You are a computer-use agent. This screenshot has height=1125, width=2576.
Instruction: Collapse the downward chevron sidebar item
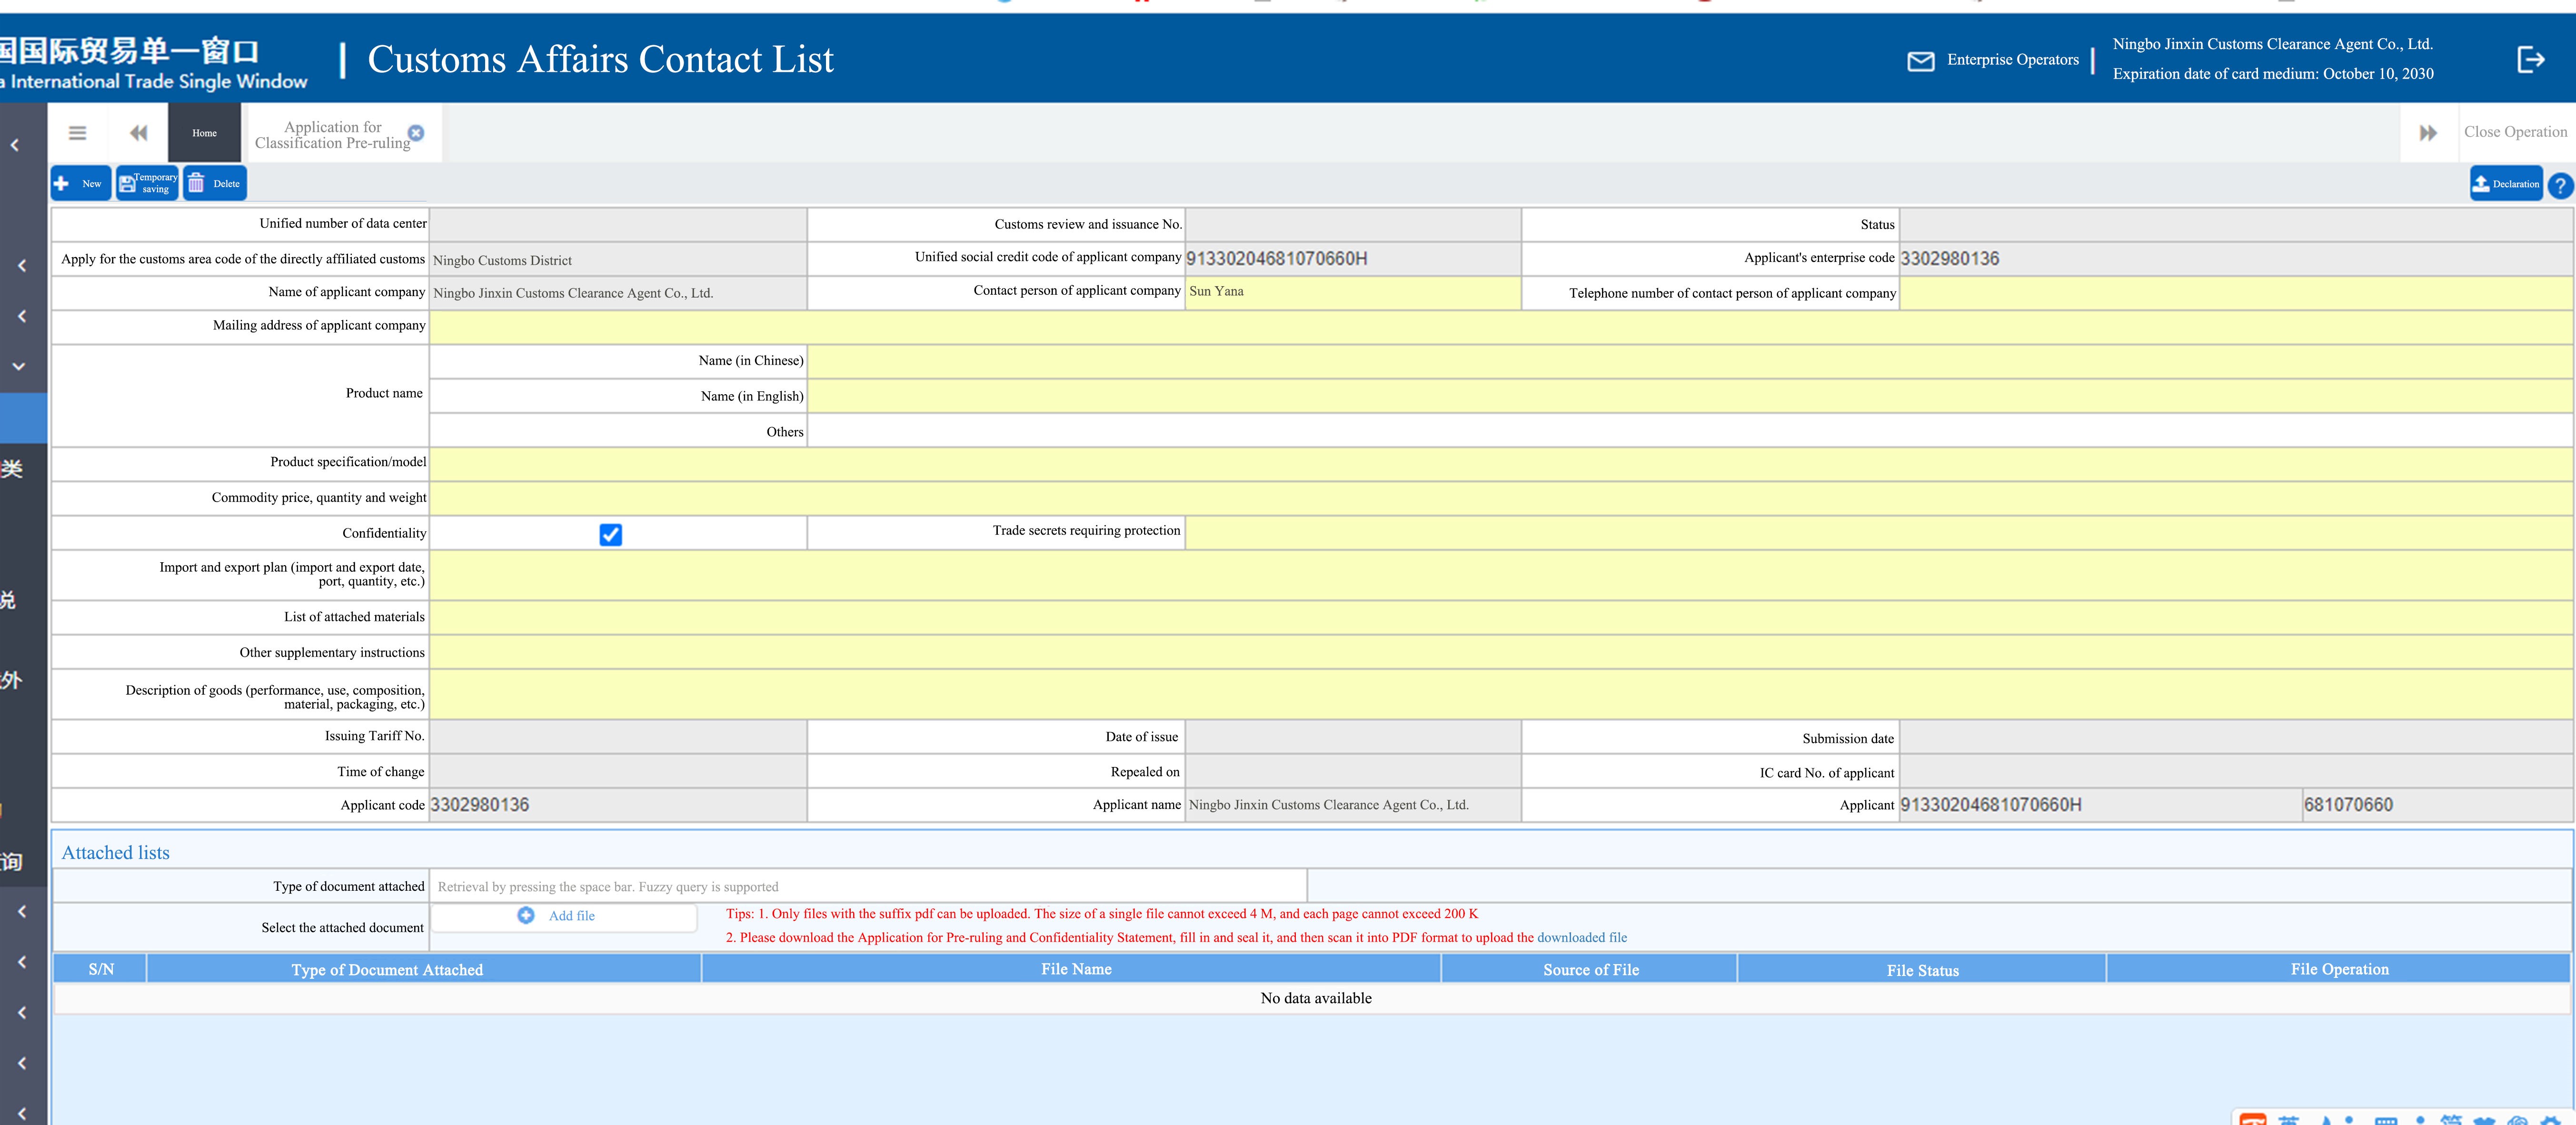click(19, 366)
